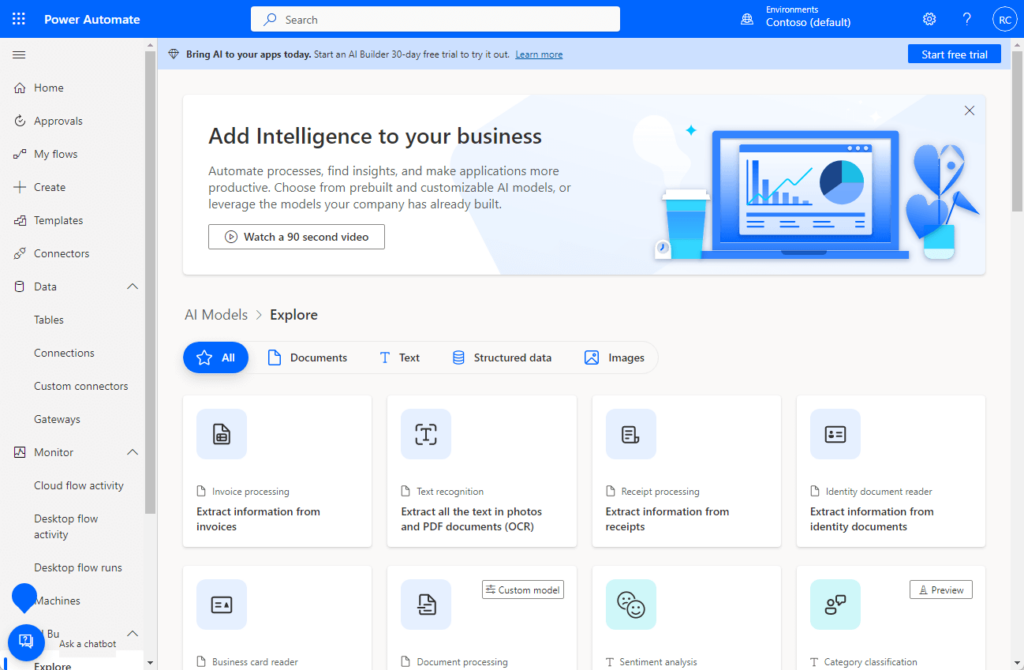Viewport: 1024px width, 670px height.
Task: Select the Text filter tab
Action: pyautogui.click(x=399, y=357)
